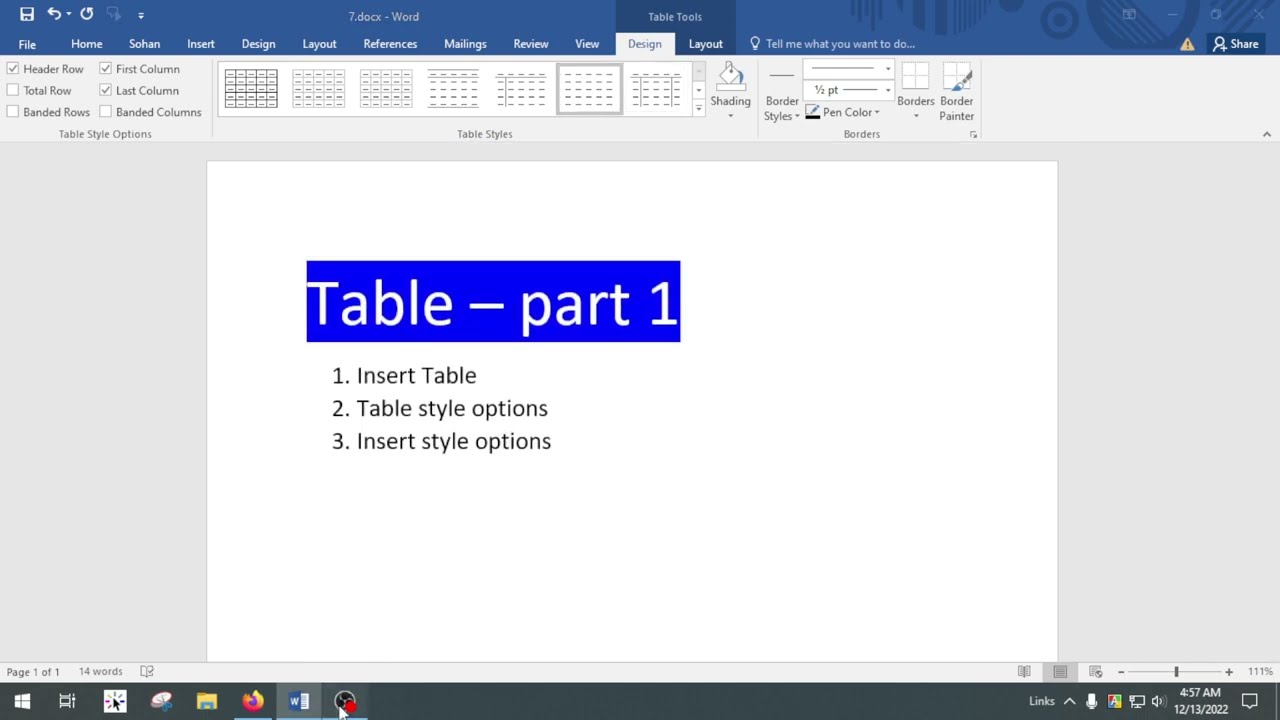Open the File menu
The width and height of the screenshot is (1280, 720).
[x=27, y=44]
